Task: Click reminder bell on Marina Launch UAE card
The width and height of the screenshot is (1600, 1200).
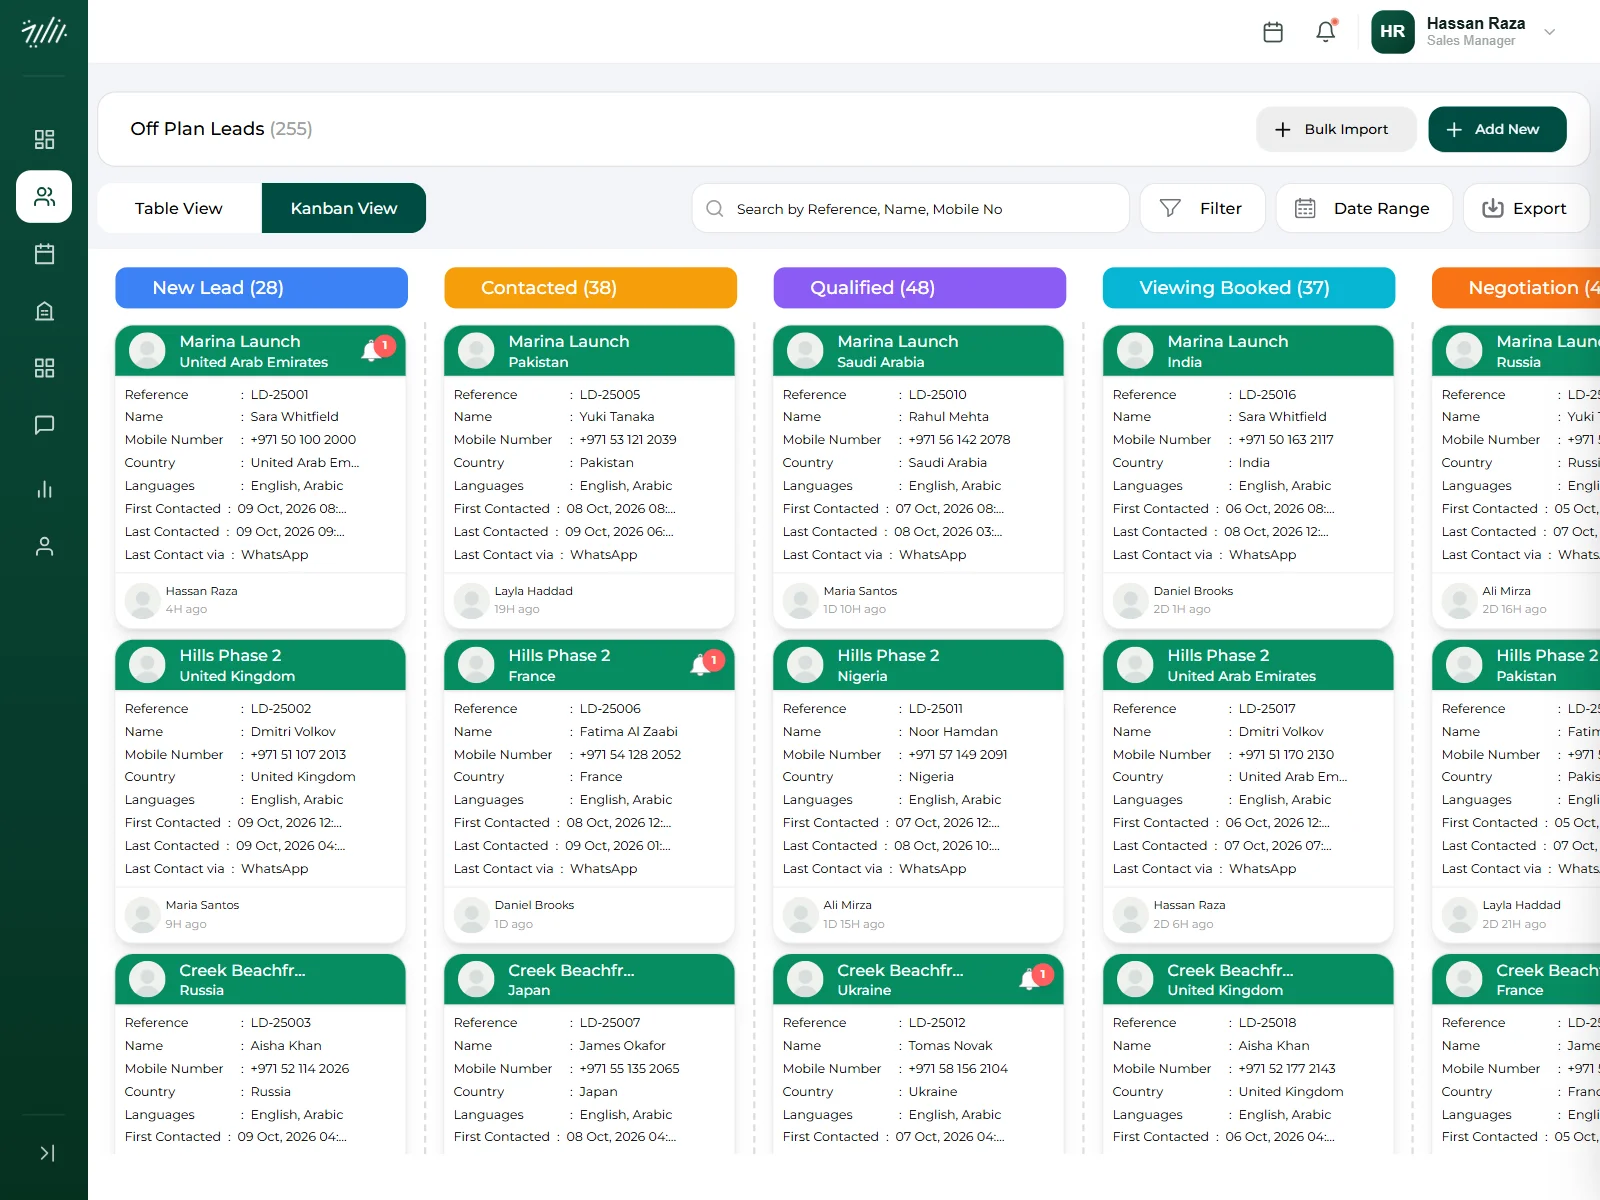Action: point(376,349)
